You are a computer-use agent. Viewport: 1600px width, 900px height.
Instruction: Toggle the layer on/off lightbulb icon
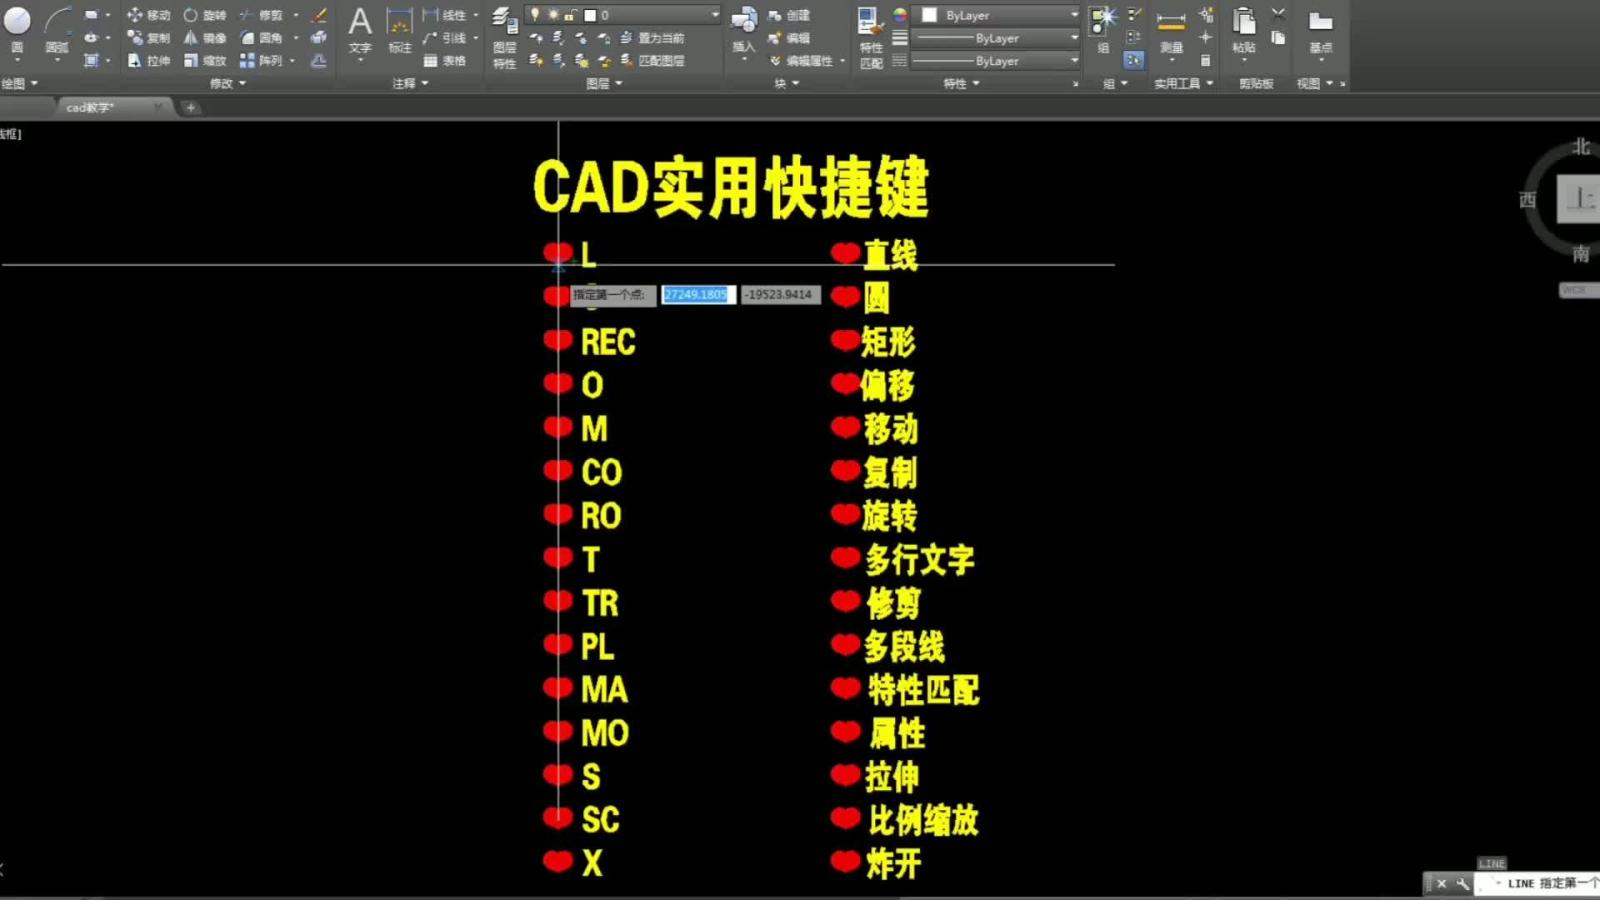(535, 15)
